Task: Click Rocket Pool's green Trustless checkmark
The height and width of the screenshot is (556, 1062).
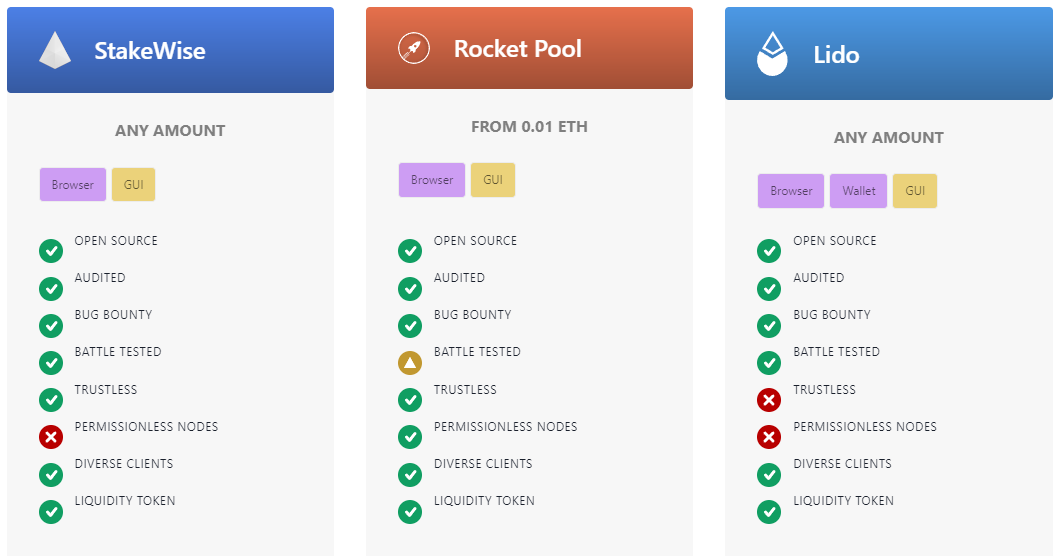Action: [x=410, y=400]
